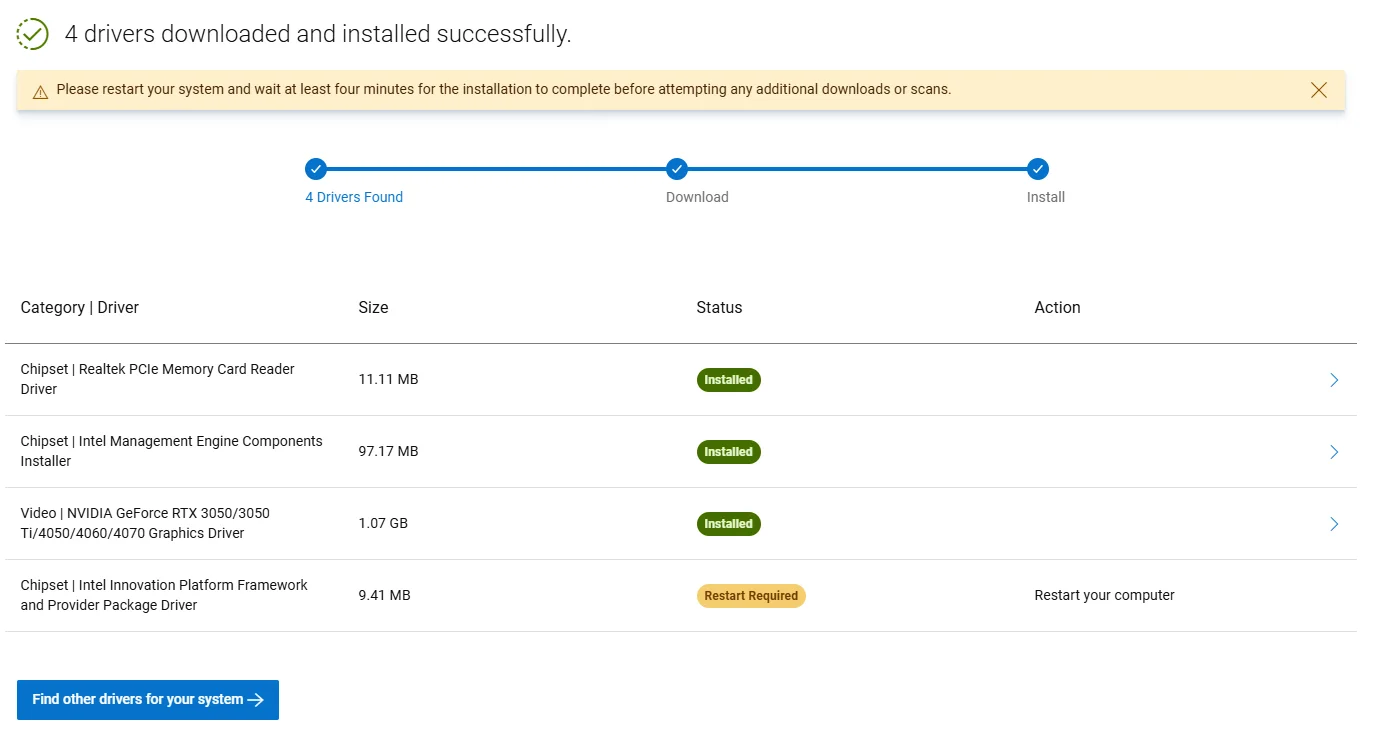Click the drivers installed successfully heading
The width and height of the screenshot is (1382, 737).
click(318, 34)
